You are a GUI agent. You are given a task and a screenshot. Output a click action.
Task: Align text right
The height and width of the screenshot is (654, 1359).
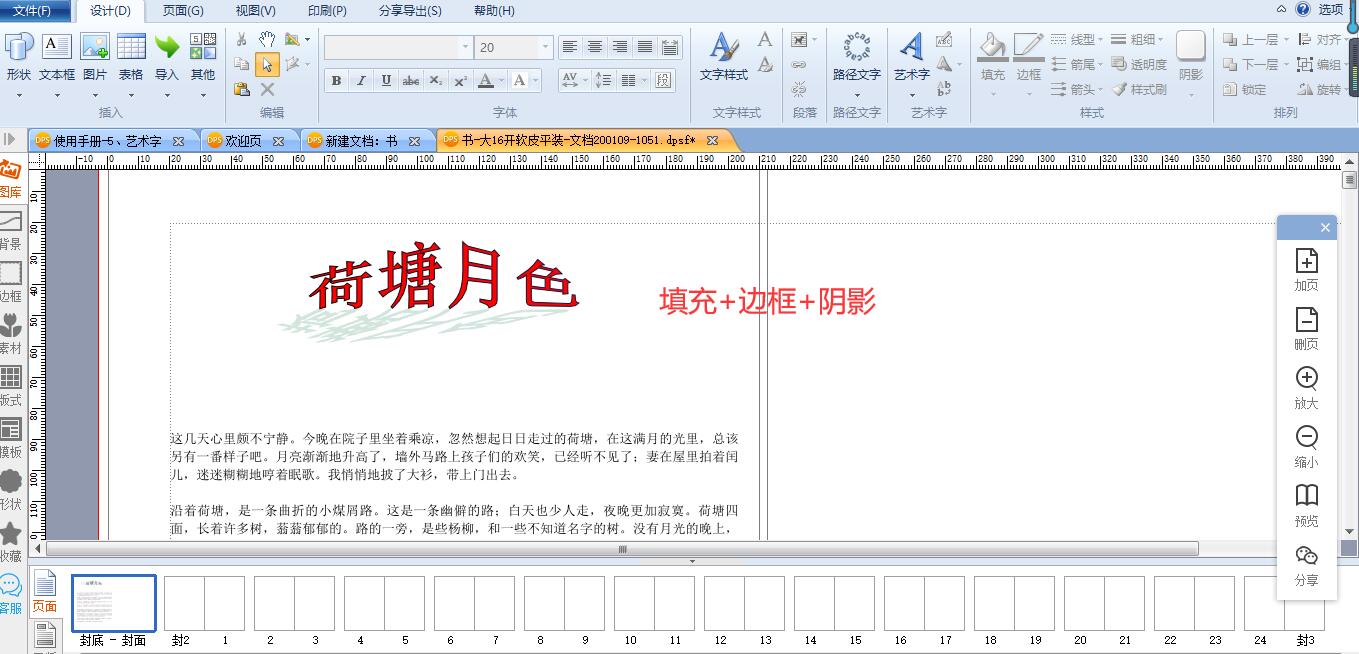(620, 47)
